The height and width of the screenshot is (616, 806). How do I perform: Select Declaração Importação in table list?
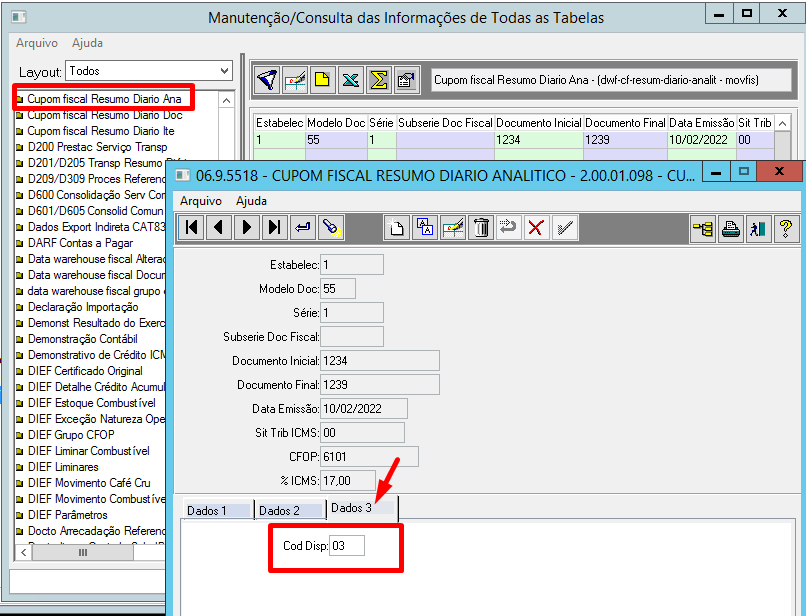pyautogui.click(x=83, y=307)
